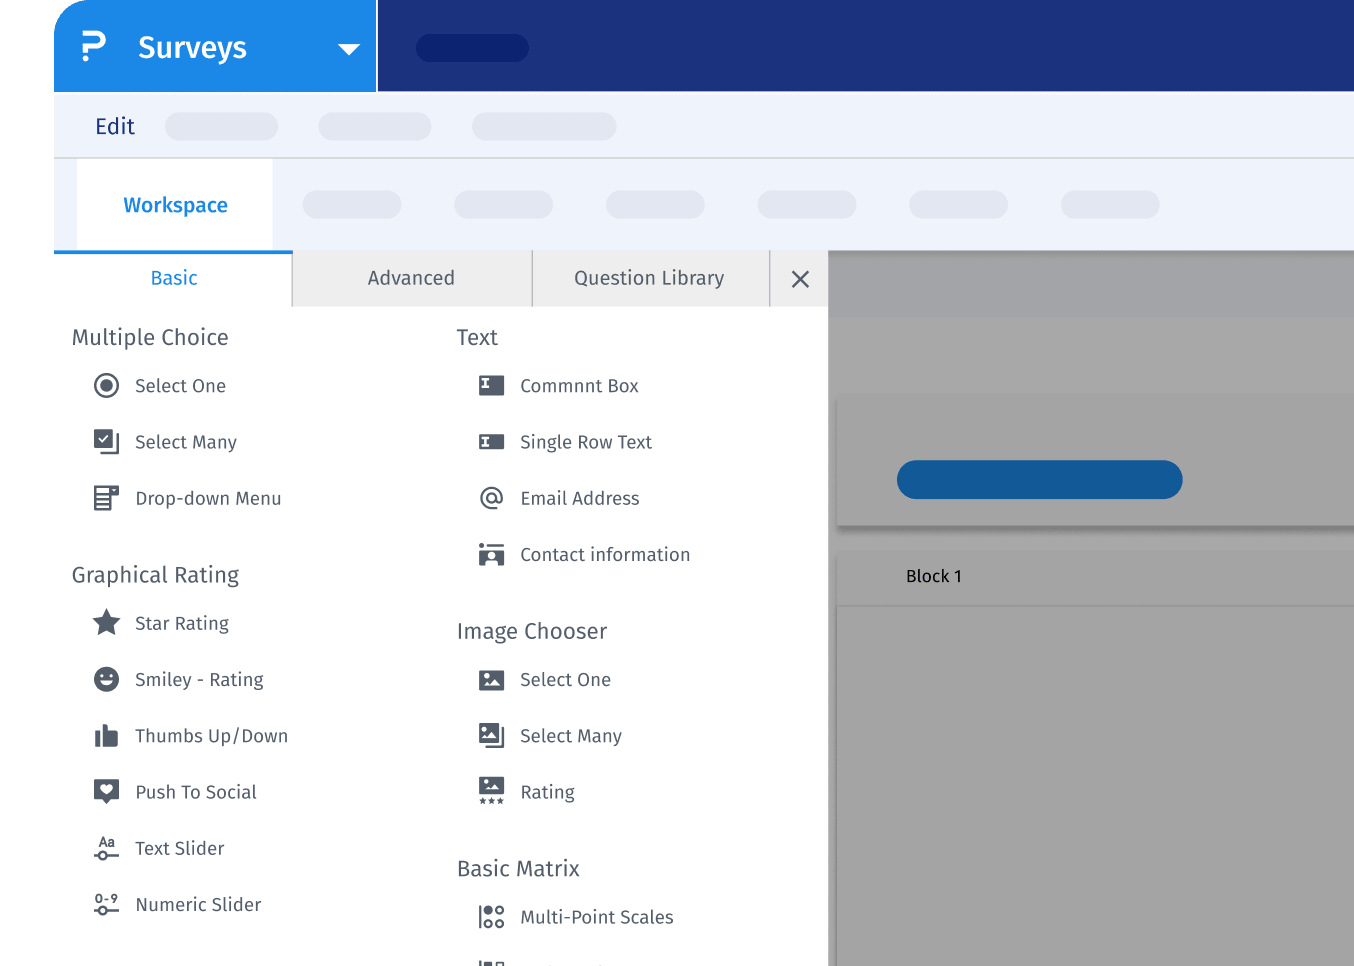This screenshot has height=966, width=1354.
Task: Open the Edit menu item
Action: (x=115, y=126)
